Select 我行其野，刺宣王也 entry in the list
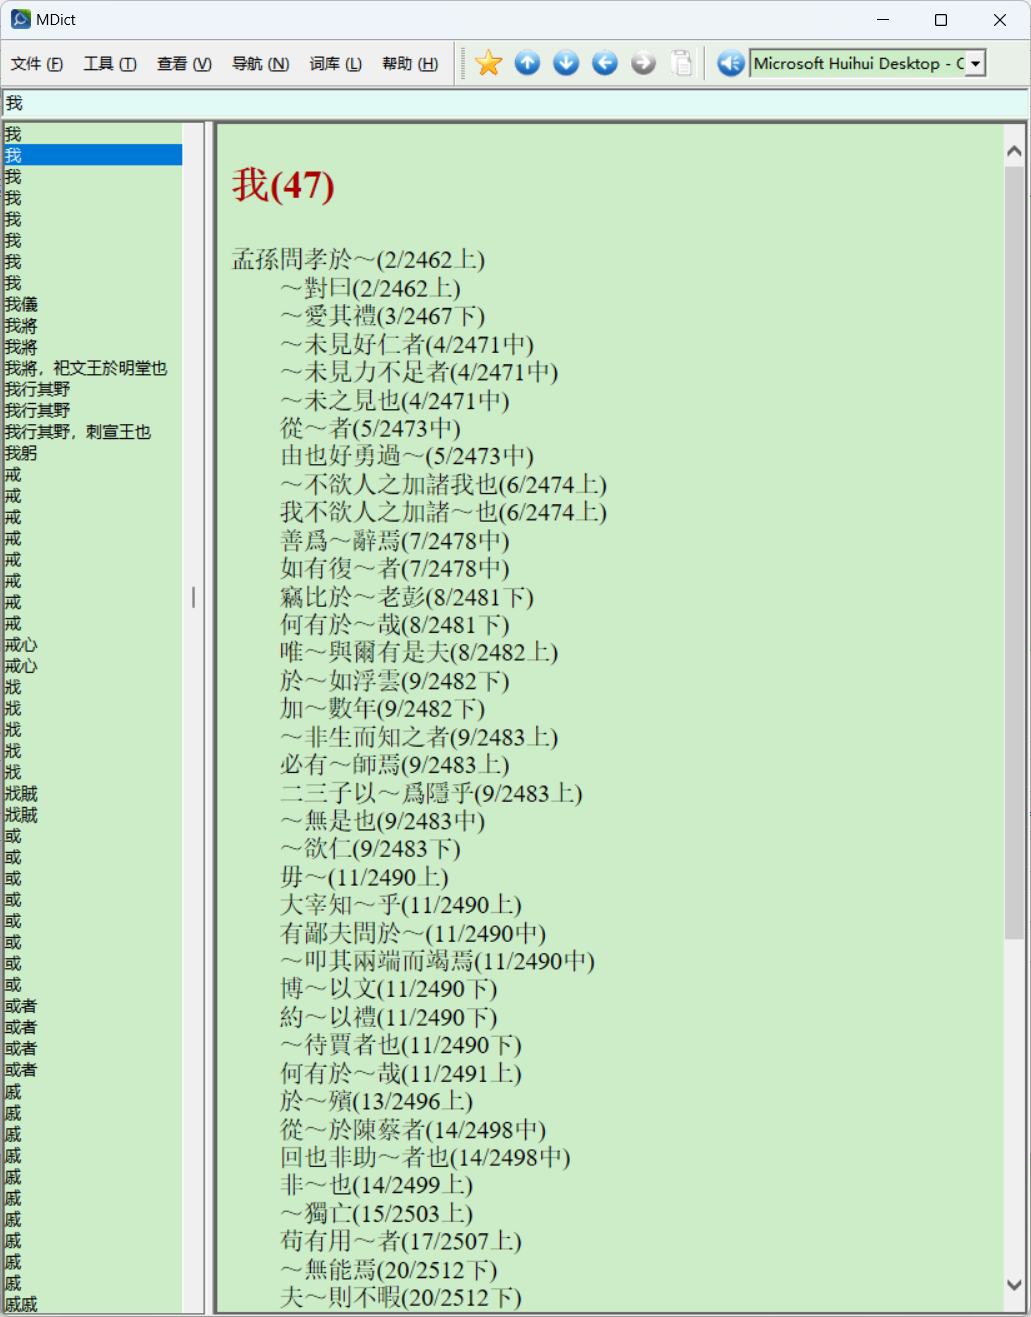This screenshot has height=1317, width=1031. point(78,432)
